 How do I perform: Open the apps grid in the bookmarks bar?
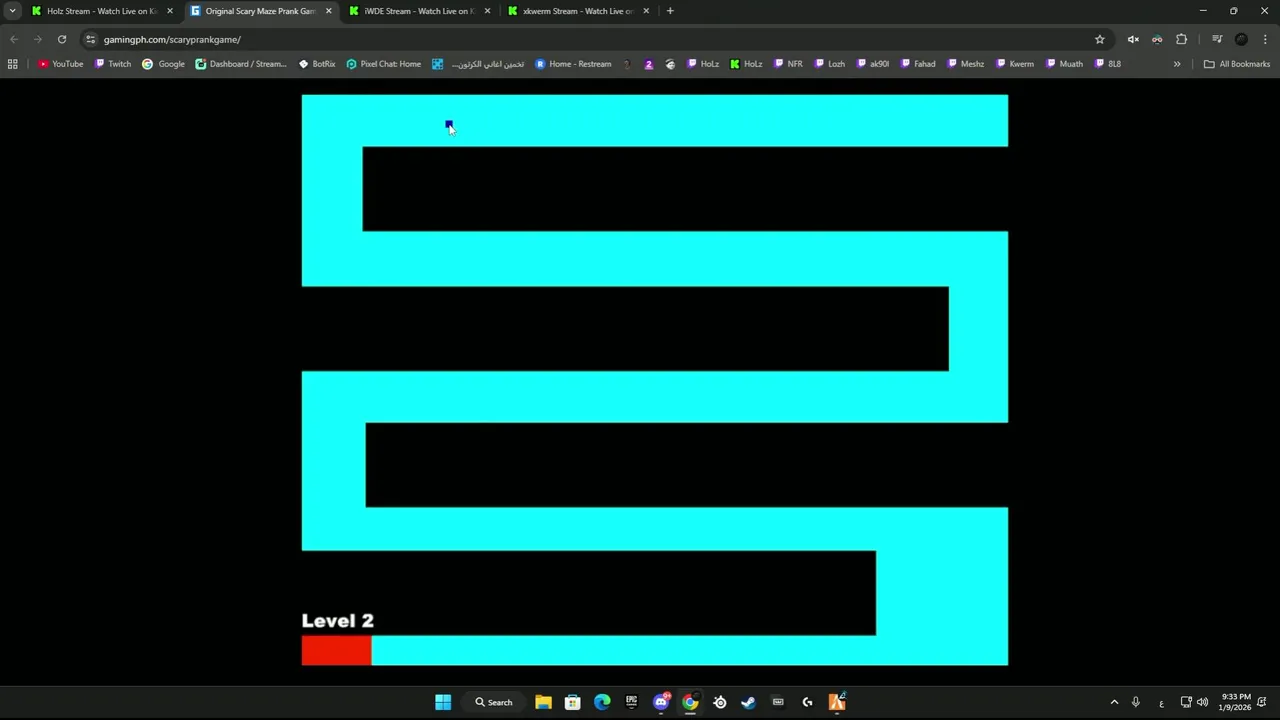coord(12,64)
